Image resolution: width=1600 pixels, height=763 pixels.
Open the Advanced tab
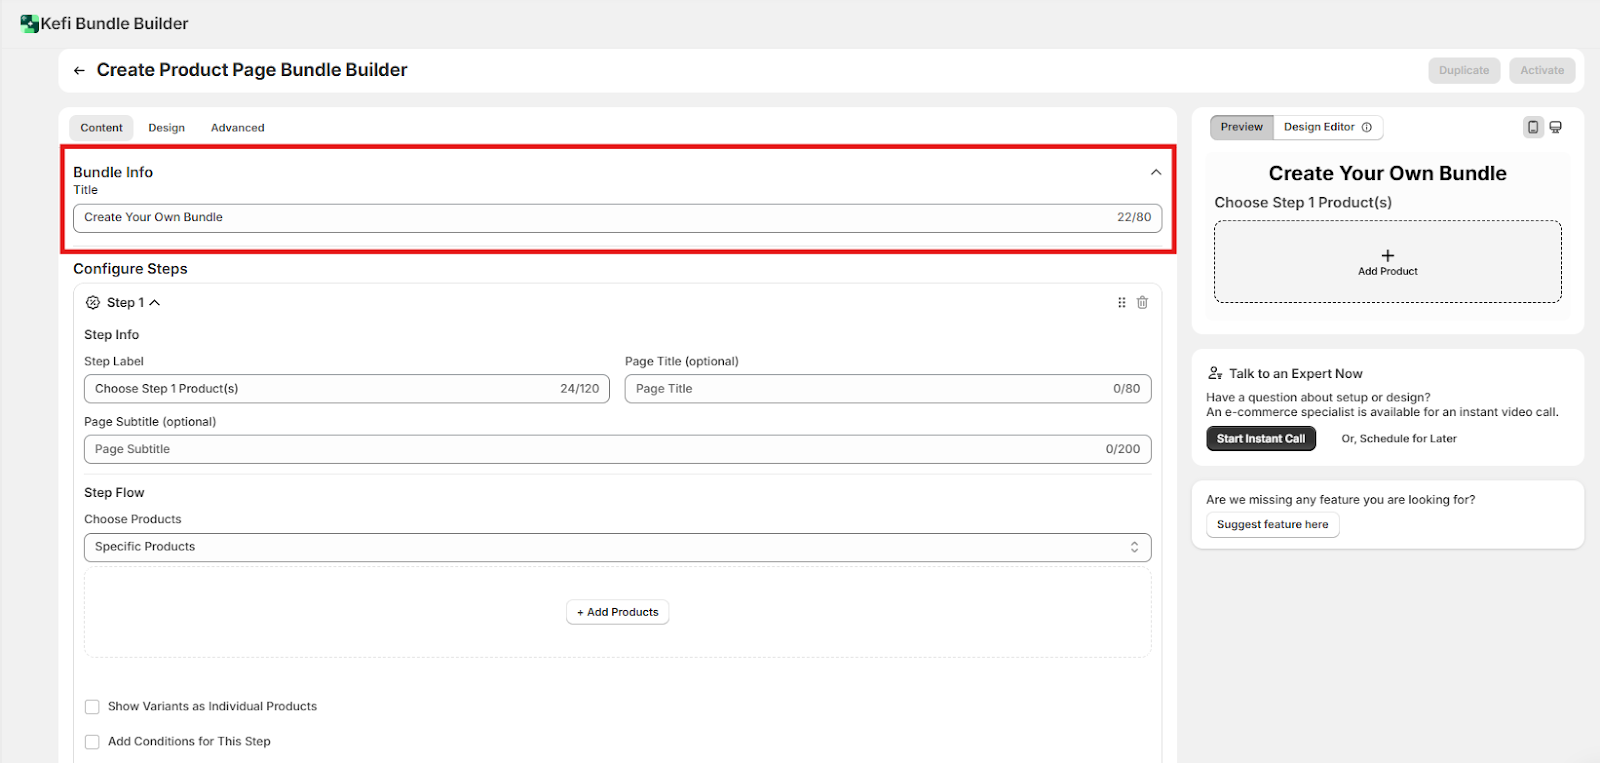point(237,128)
